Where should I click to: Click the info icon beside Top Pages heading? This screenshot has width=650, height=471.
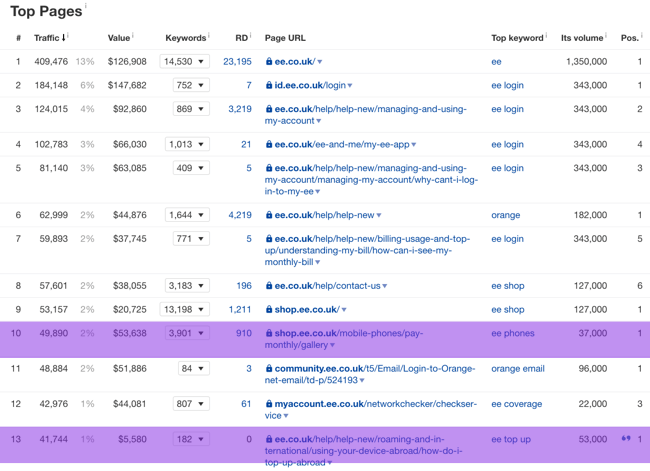tap(86, 7)
